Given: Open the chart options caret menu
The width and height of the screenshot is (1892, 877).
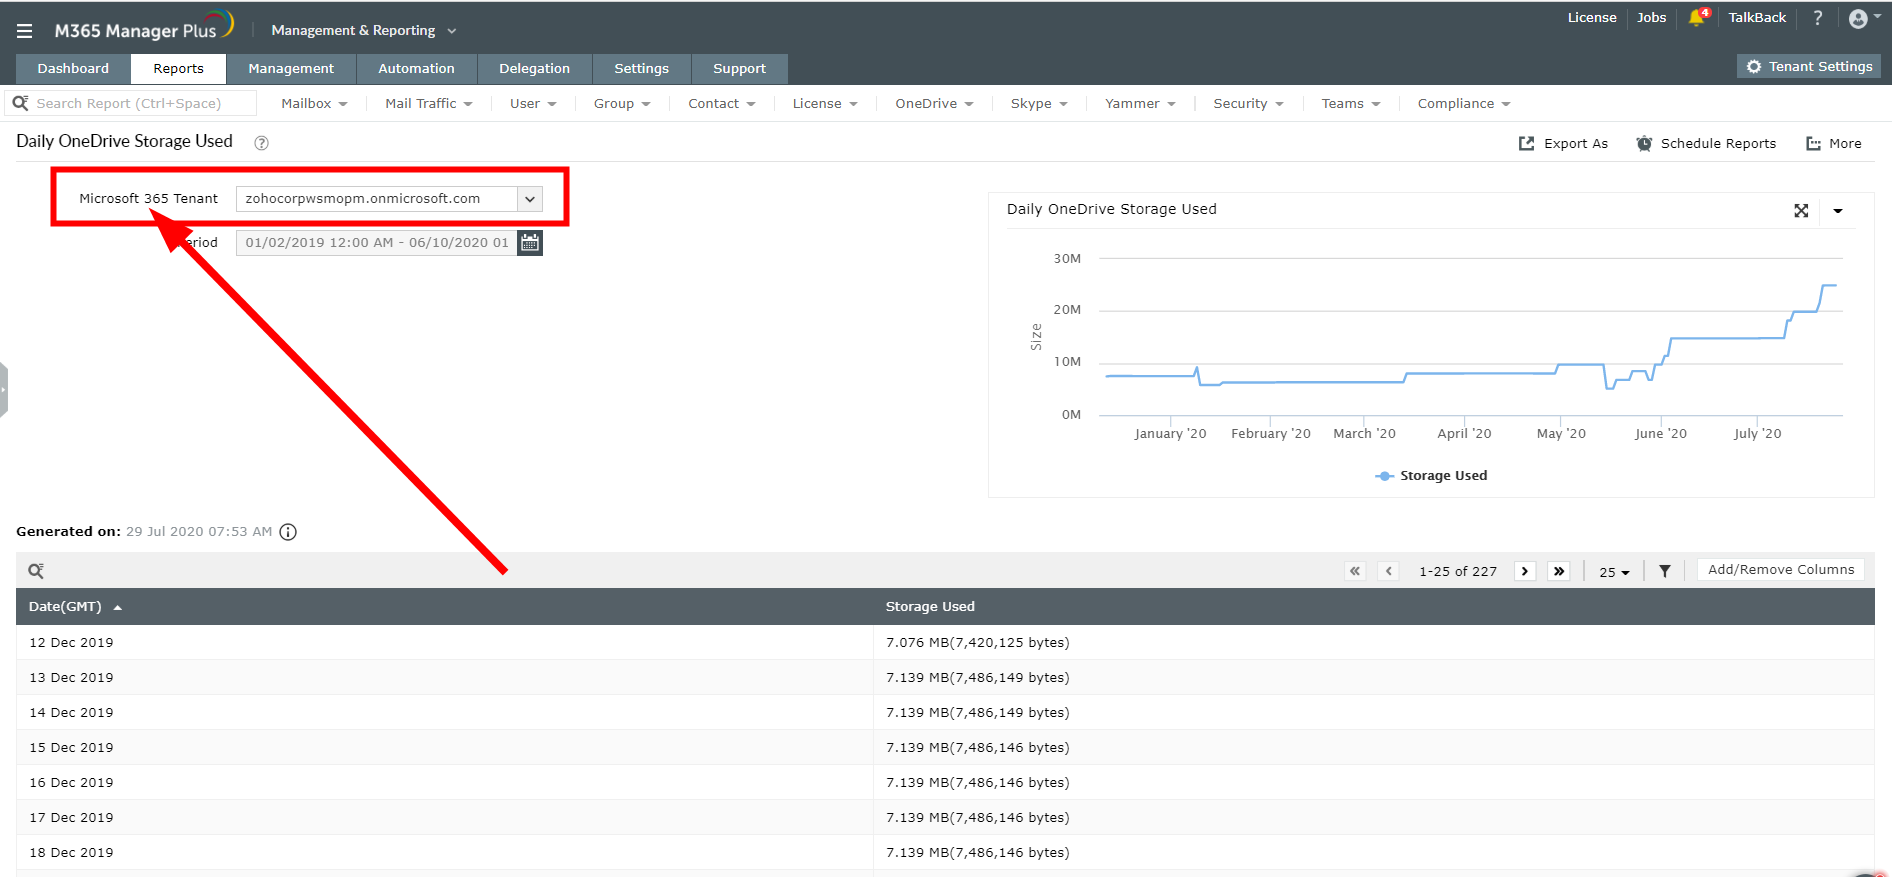Looking at the screenshot, I should pos(1838,211).
